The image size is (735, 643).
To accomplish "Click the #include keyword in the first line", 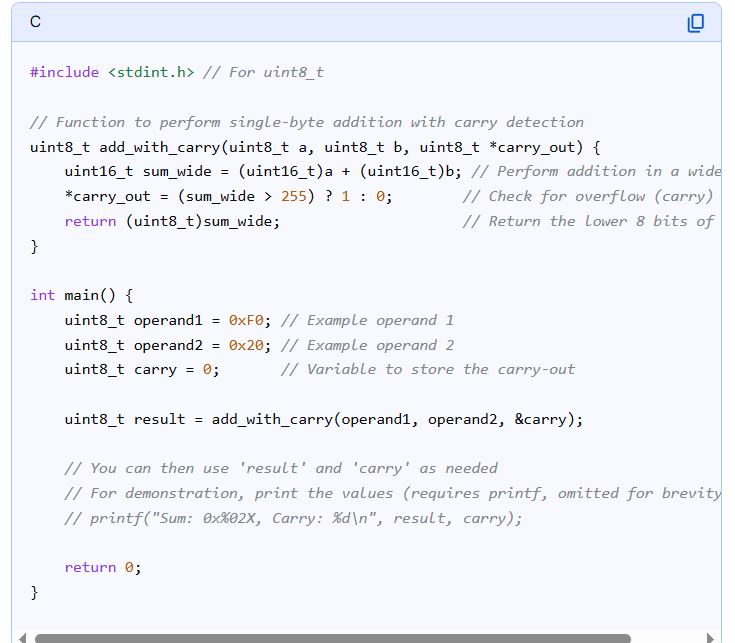I will [x=64, y=72].
